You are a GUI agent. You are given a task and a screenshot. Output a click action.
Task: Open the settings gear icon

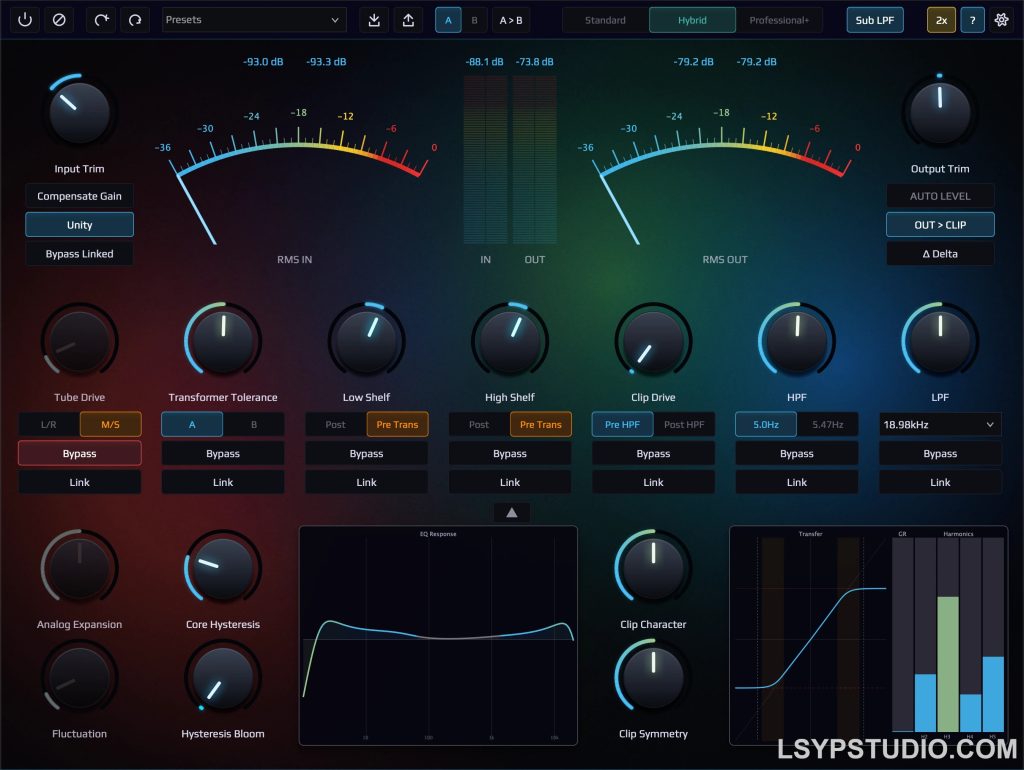(1000, 19)
